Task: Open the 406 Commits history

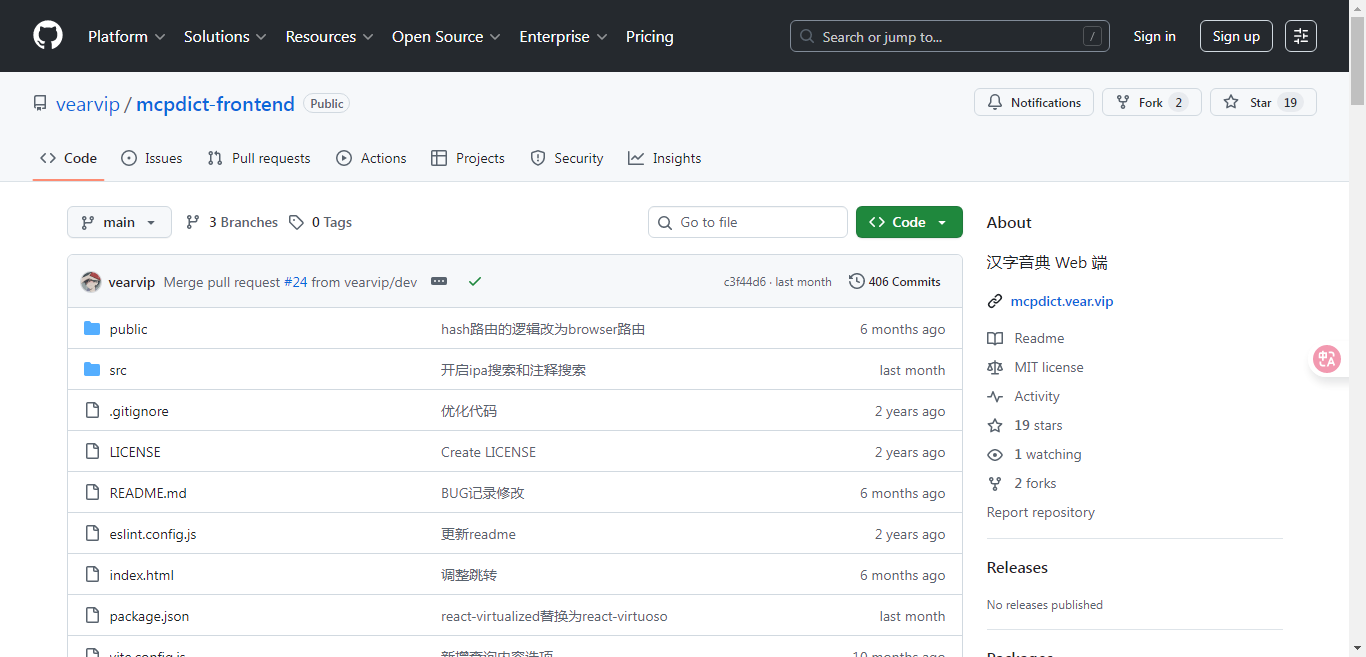Action: tap(894, 282)
